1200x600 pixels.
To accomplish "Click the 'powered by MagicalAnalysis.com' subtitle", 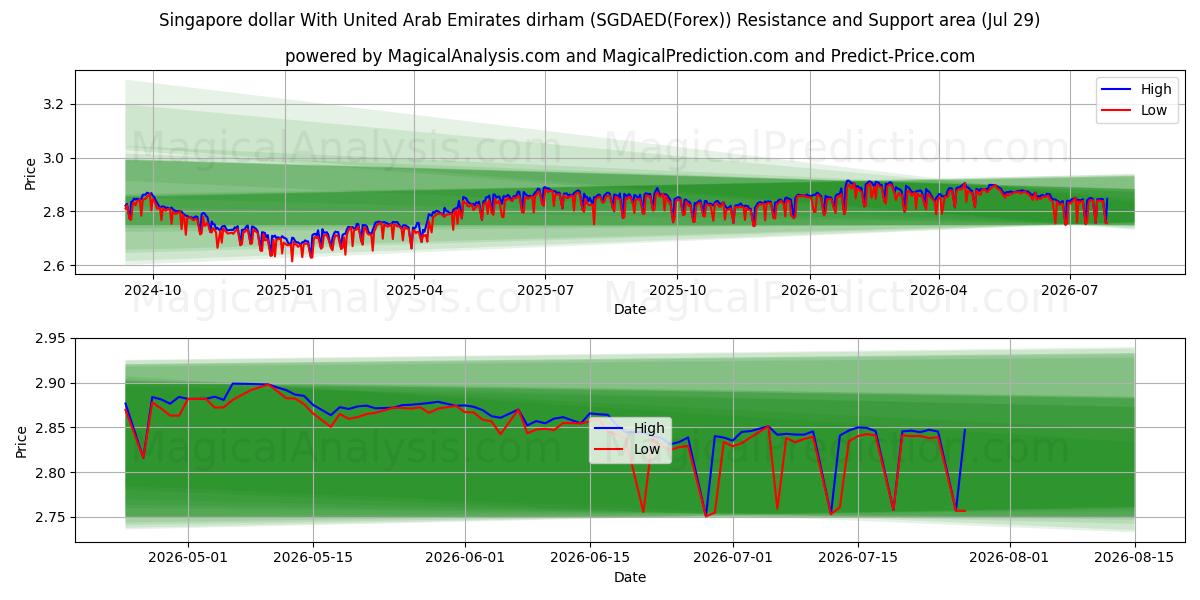I will click(x=630, y=56).
